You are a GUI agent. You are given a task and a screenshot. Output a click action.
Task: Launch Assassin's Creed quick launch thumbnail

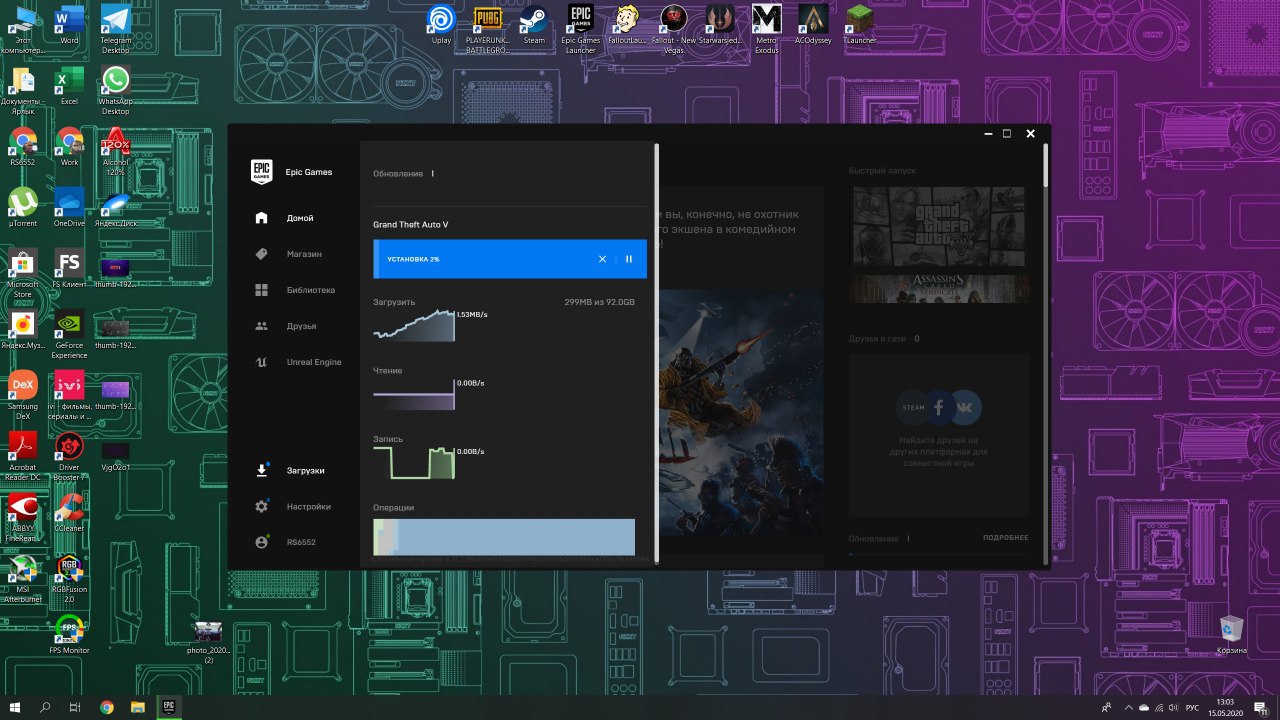pyautogui.click(x=938, y=289)
